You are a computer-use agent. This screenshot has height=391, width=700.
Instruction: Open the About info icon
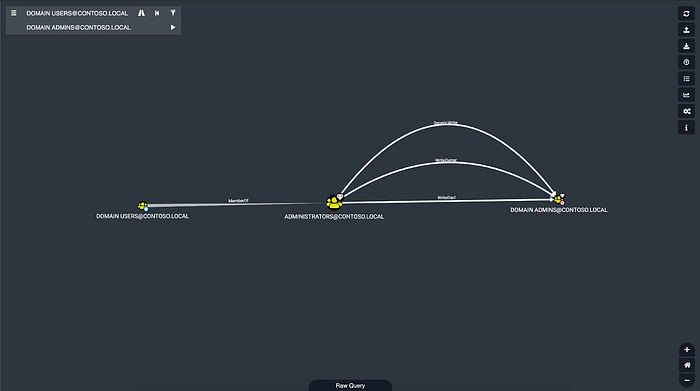pyautogui.click(x=686, y=128)
